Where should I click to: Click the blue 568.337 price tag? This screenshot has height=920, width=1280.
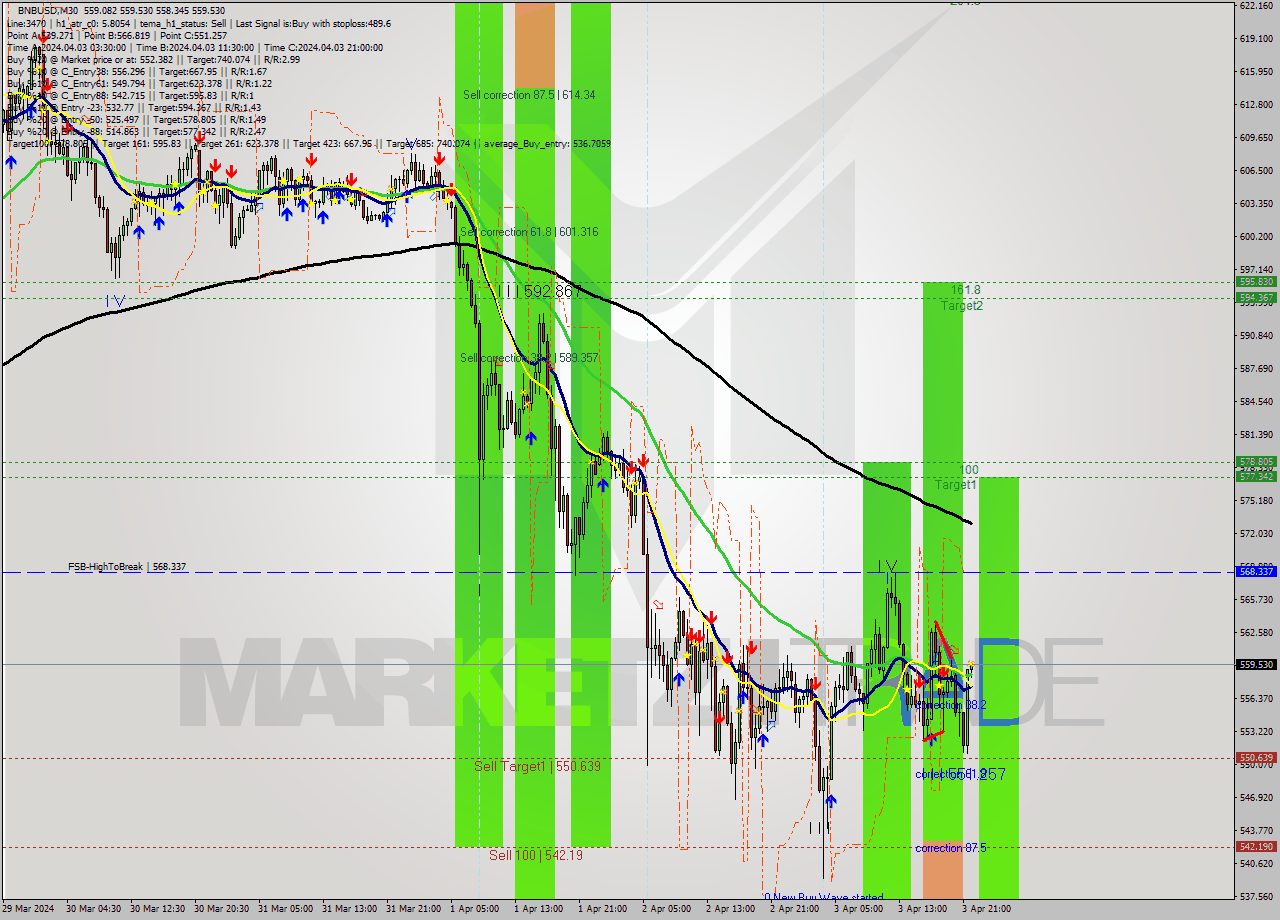pos(1256,572)
